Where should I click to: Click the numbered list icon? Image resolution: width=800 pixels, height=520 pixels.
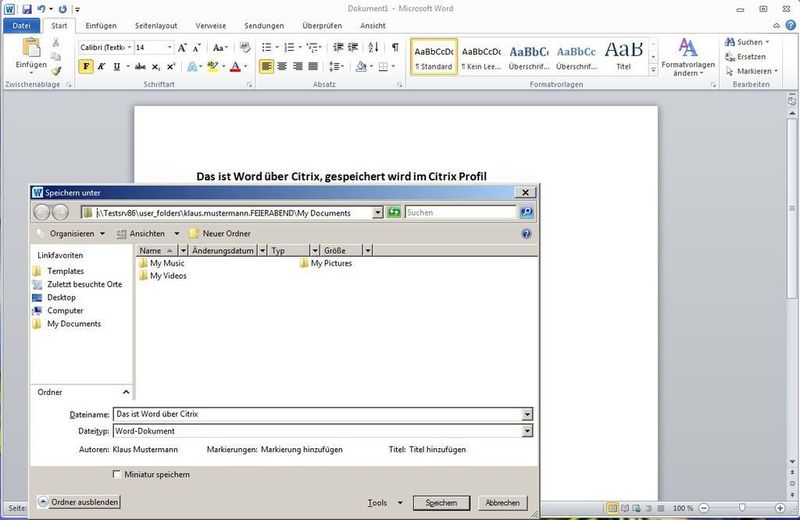(x=289, y=47)
